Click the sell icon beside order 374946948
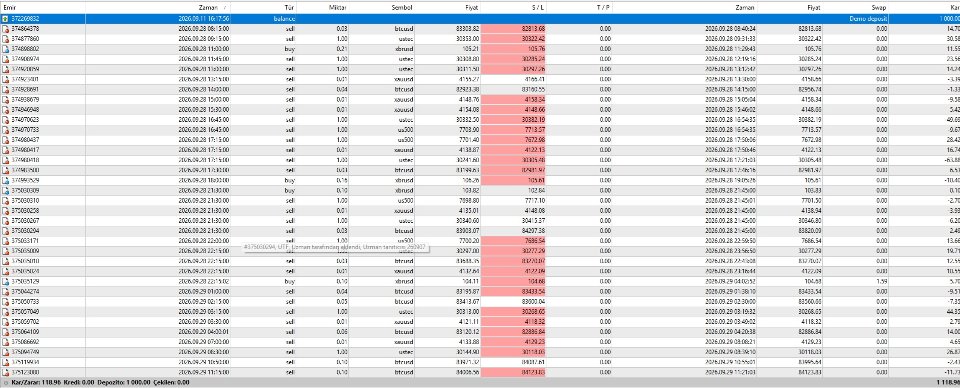The image size is (960, 388). tap(6, 110)
